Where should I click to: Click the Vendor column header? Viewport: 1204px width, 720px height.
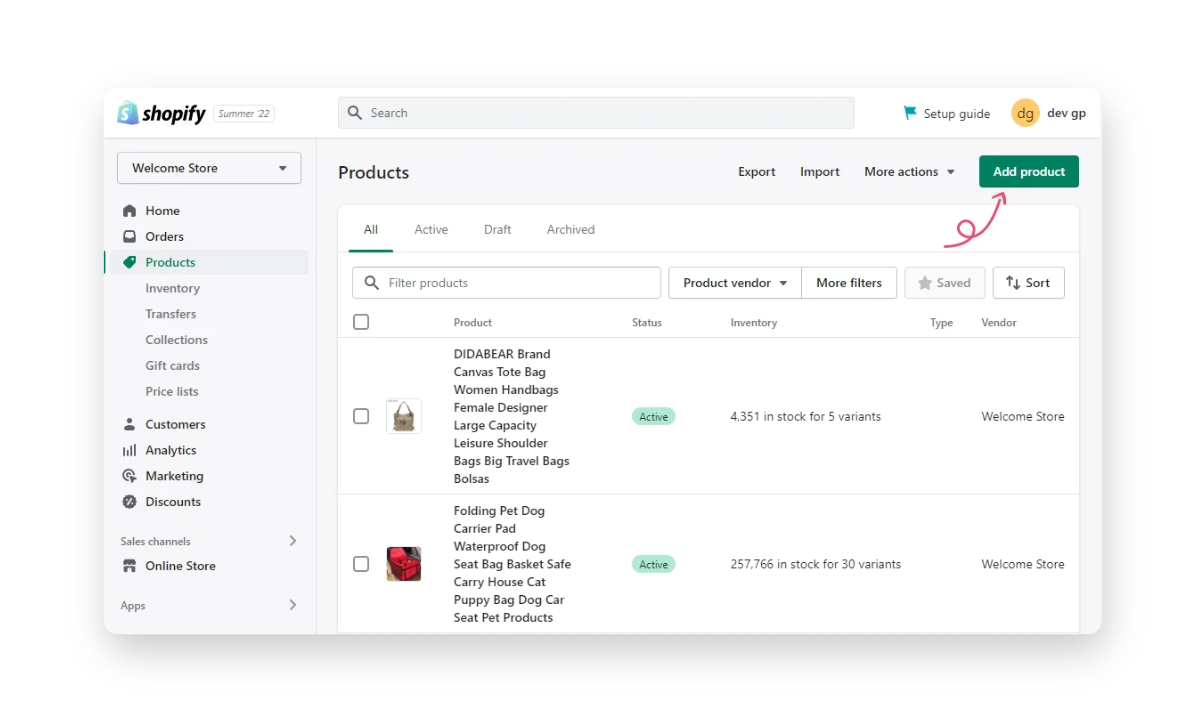click(x=999, y=323)
